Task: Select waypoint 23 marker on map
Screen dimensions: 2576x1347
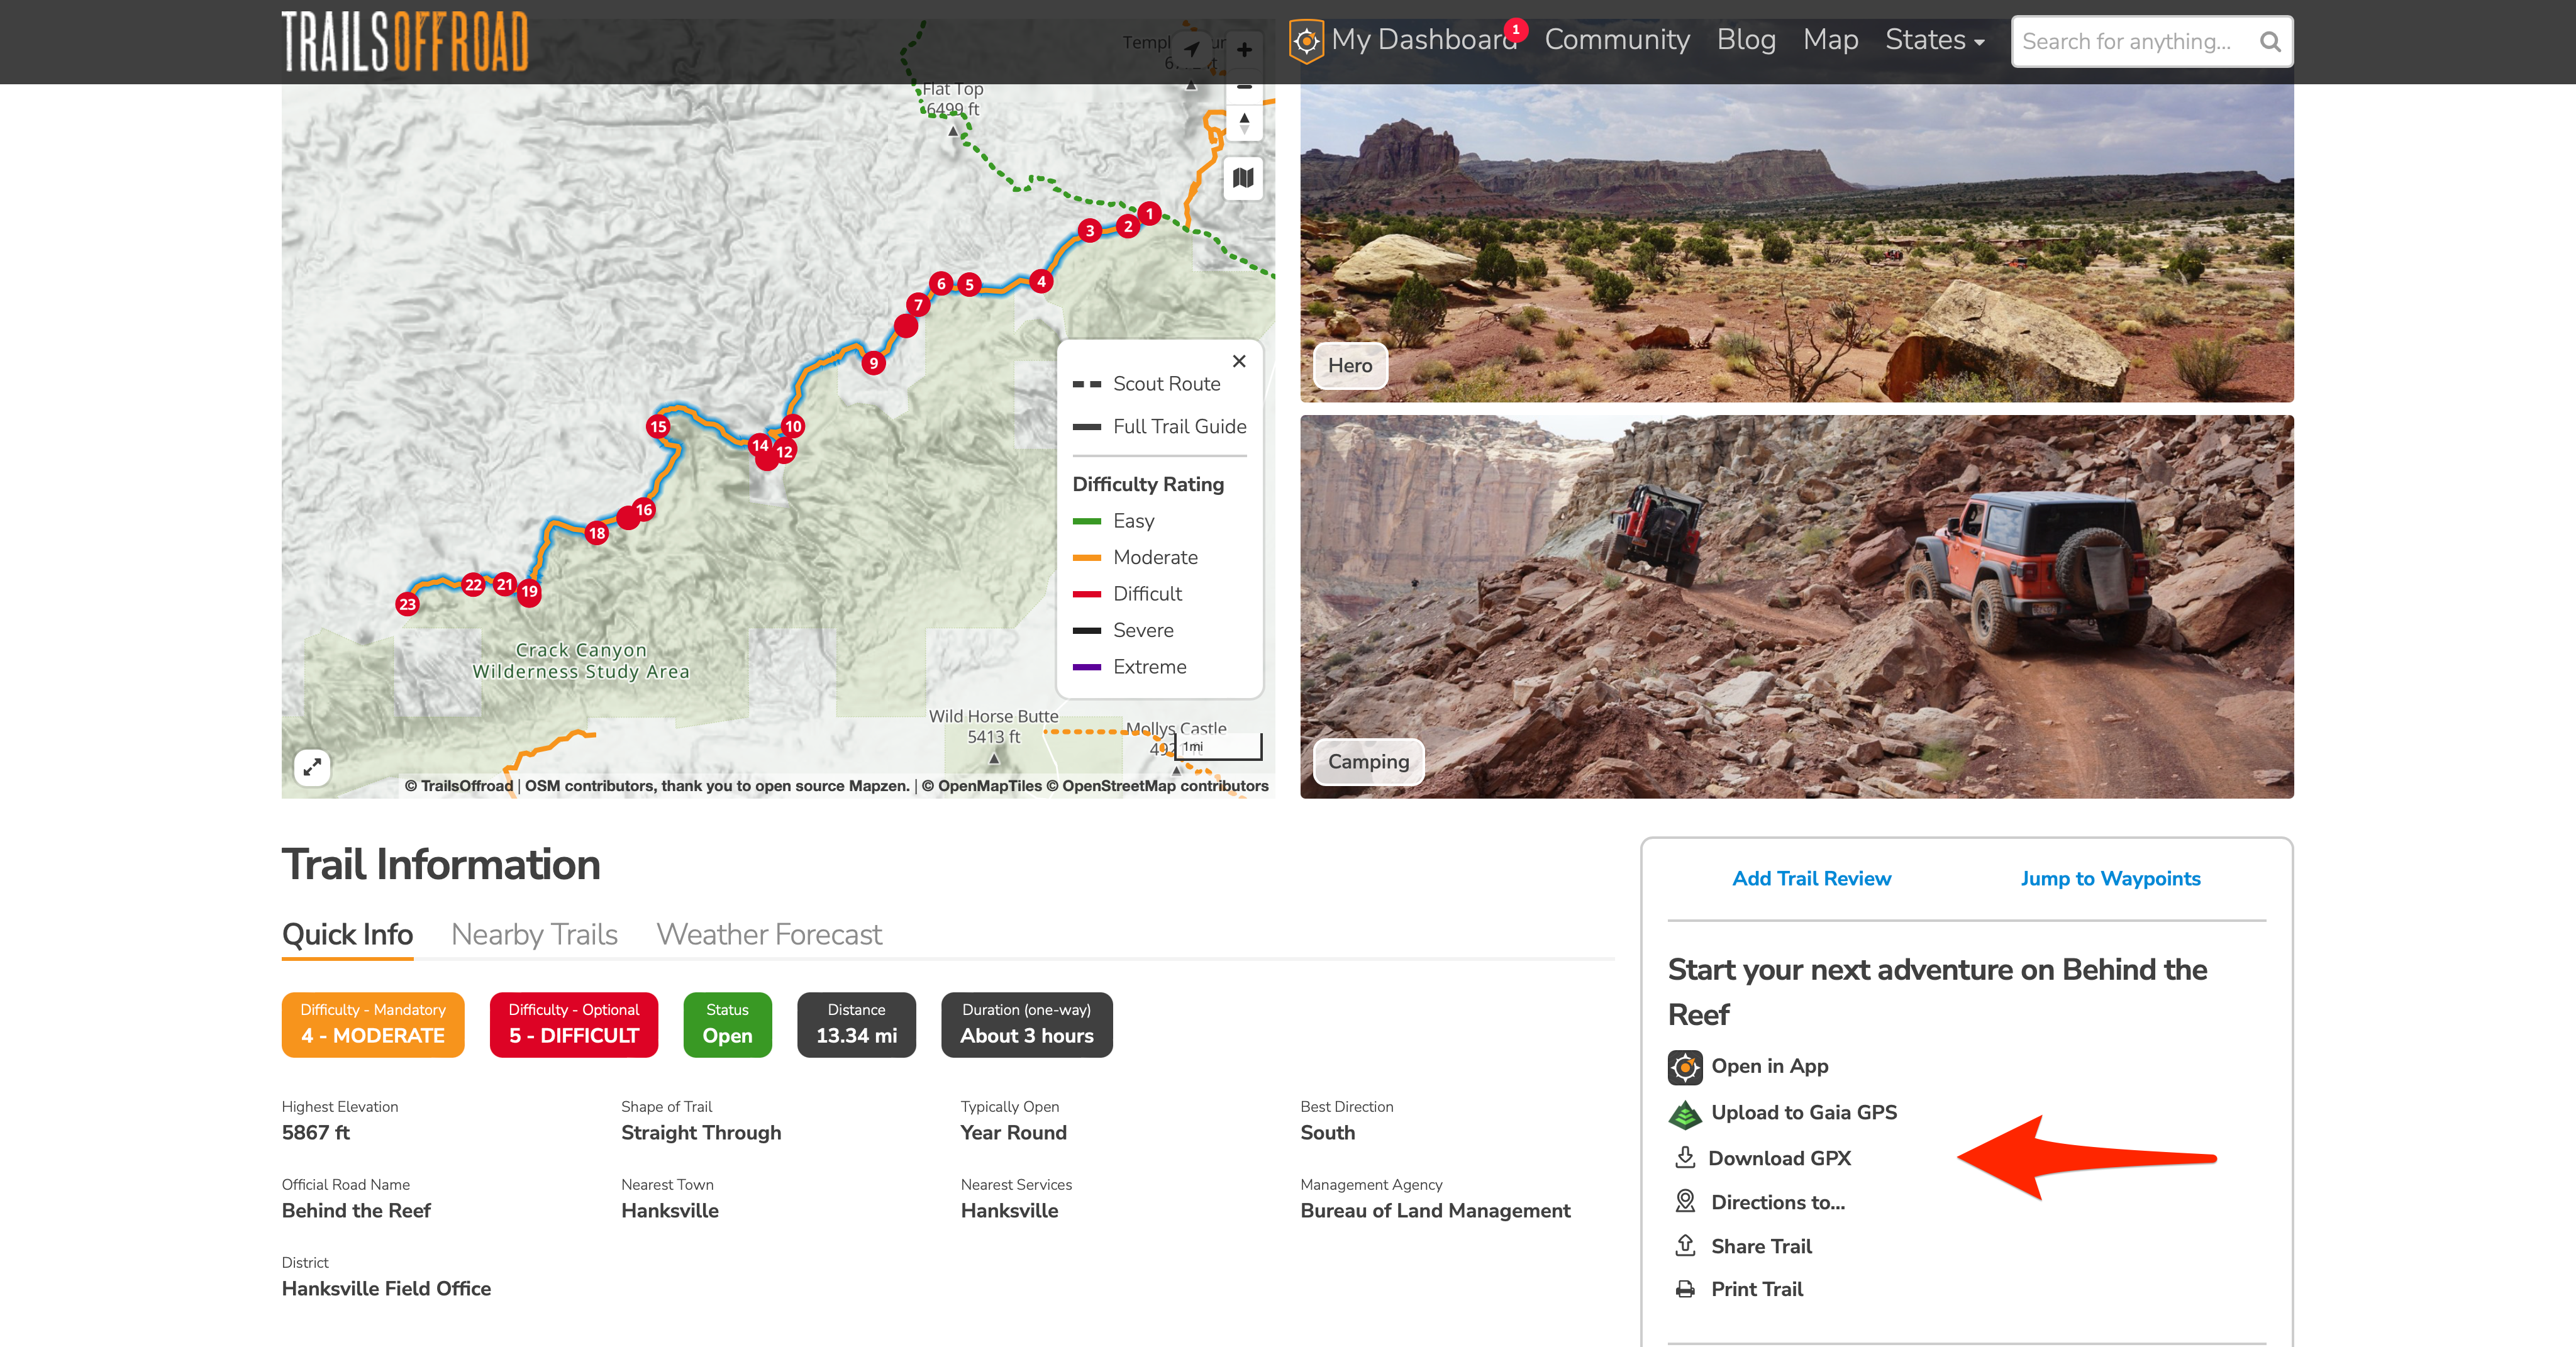Action: coord(407,603)
